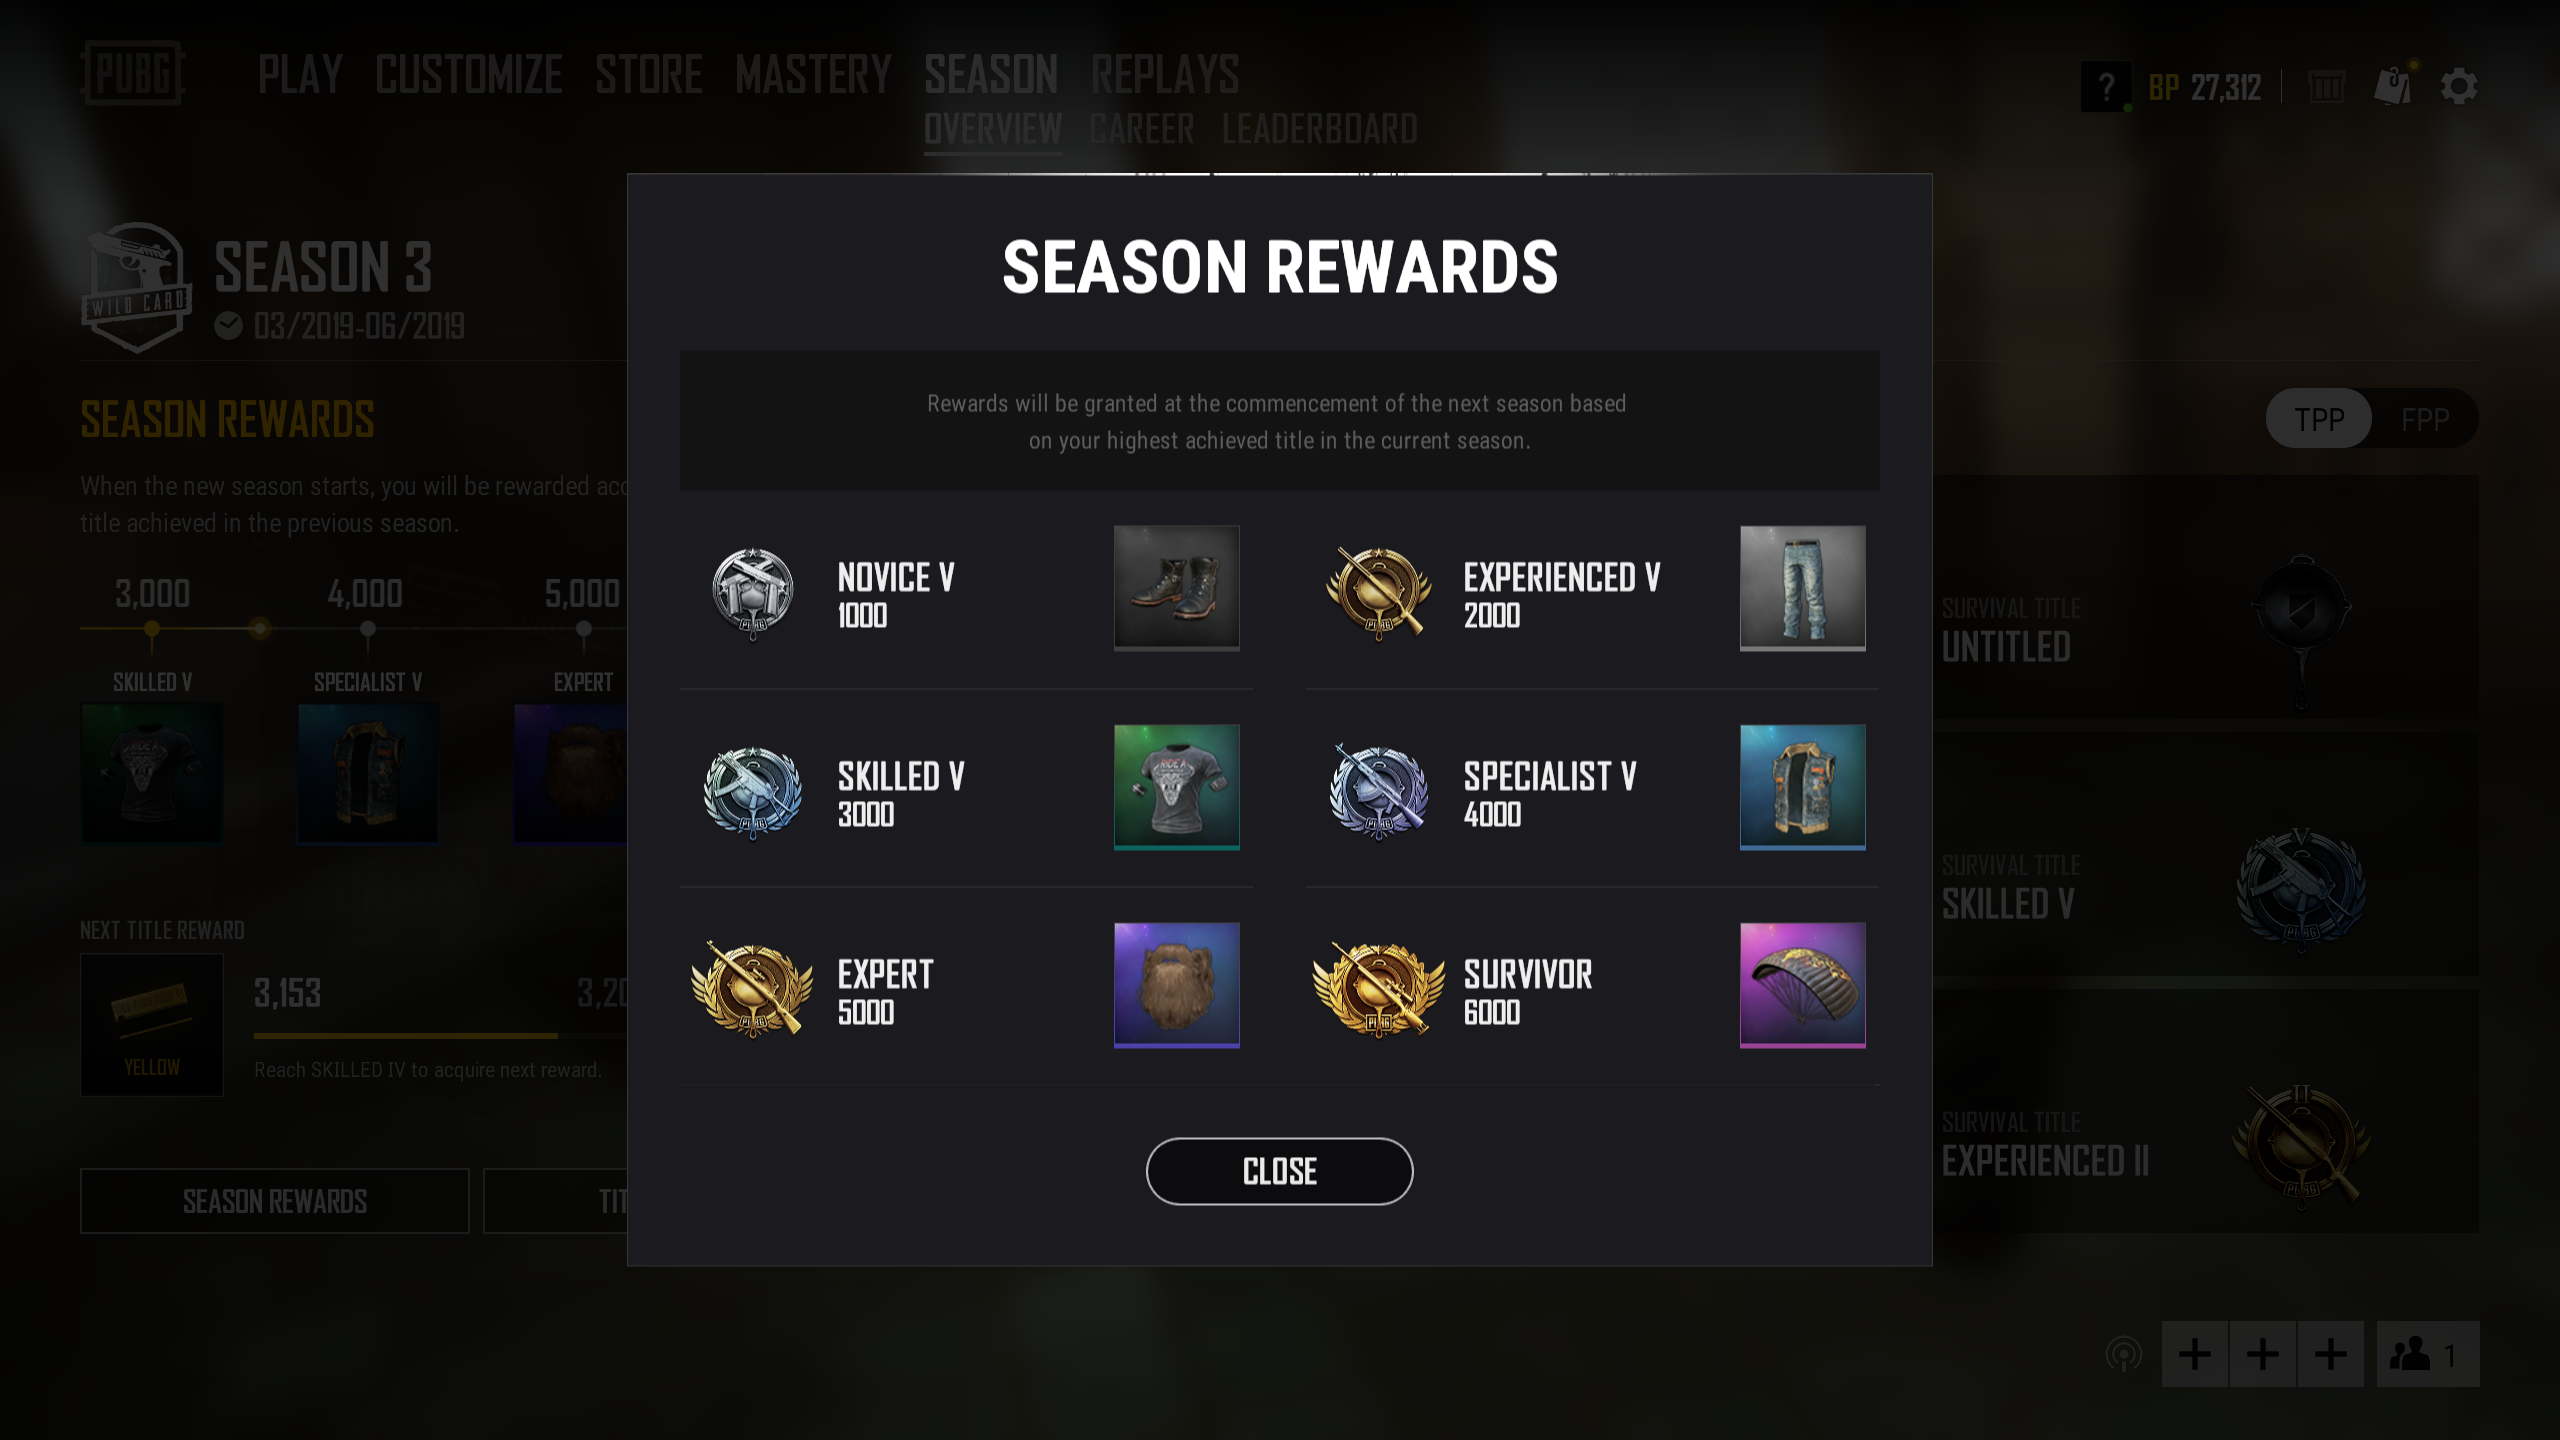Image resolution: width=2560 pixels, height=1440 pixels.
Task: Click the voice broadcast icon
Action: tap(2124, 1354)
